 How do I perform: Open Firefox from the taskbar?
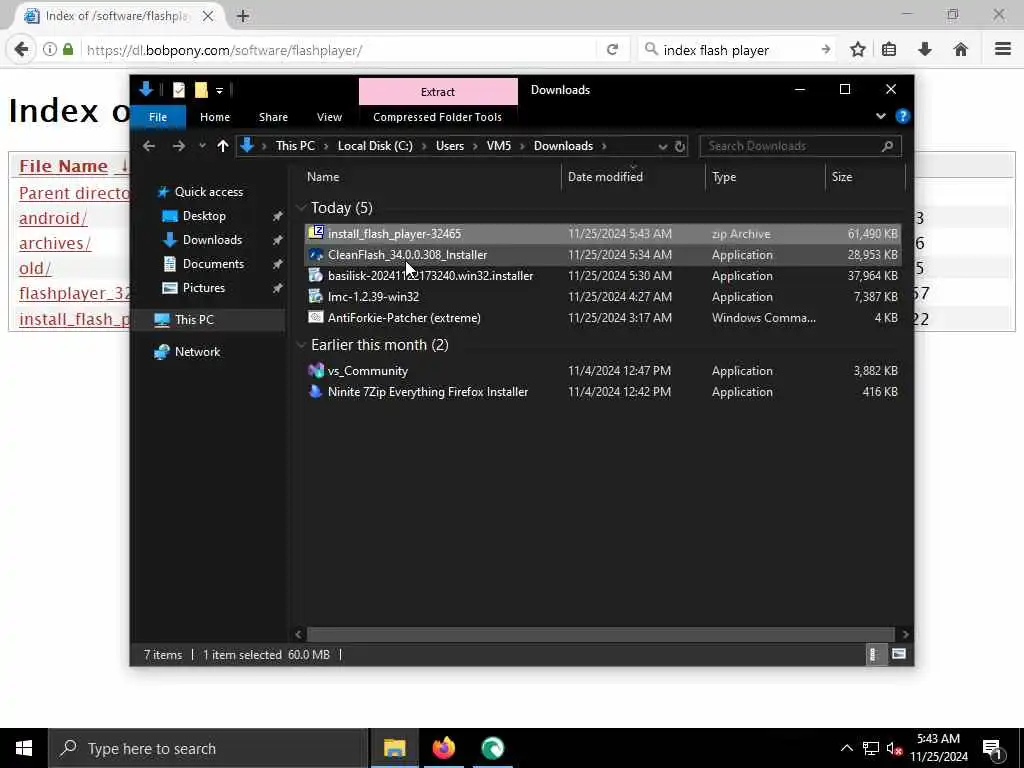[443, 748]
